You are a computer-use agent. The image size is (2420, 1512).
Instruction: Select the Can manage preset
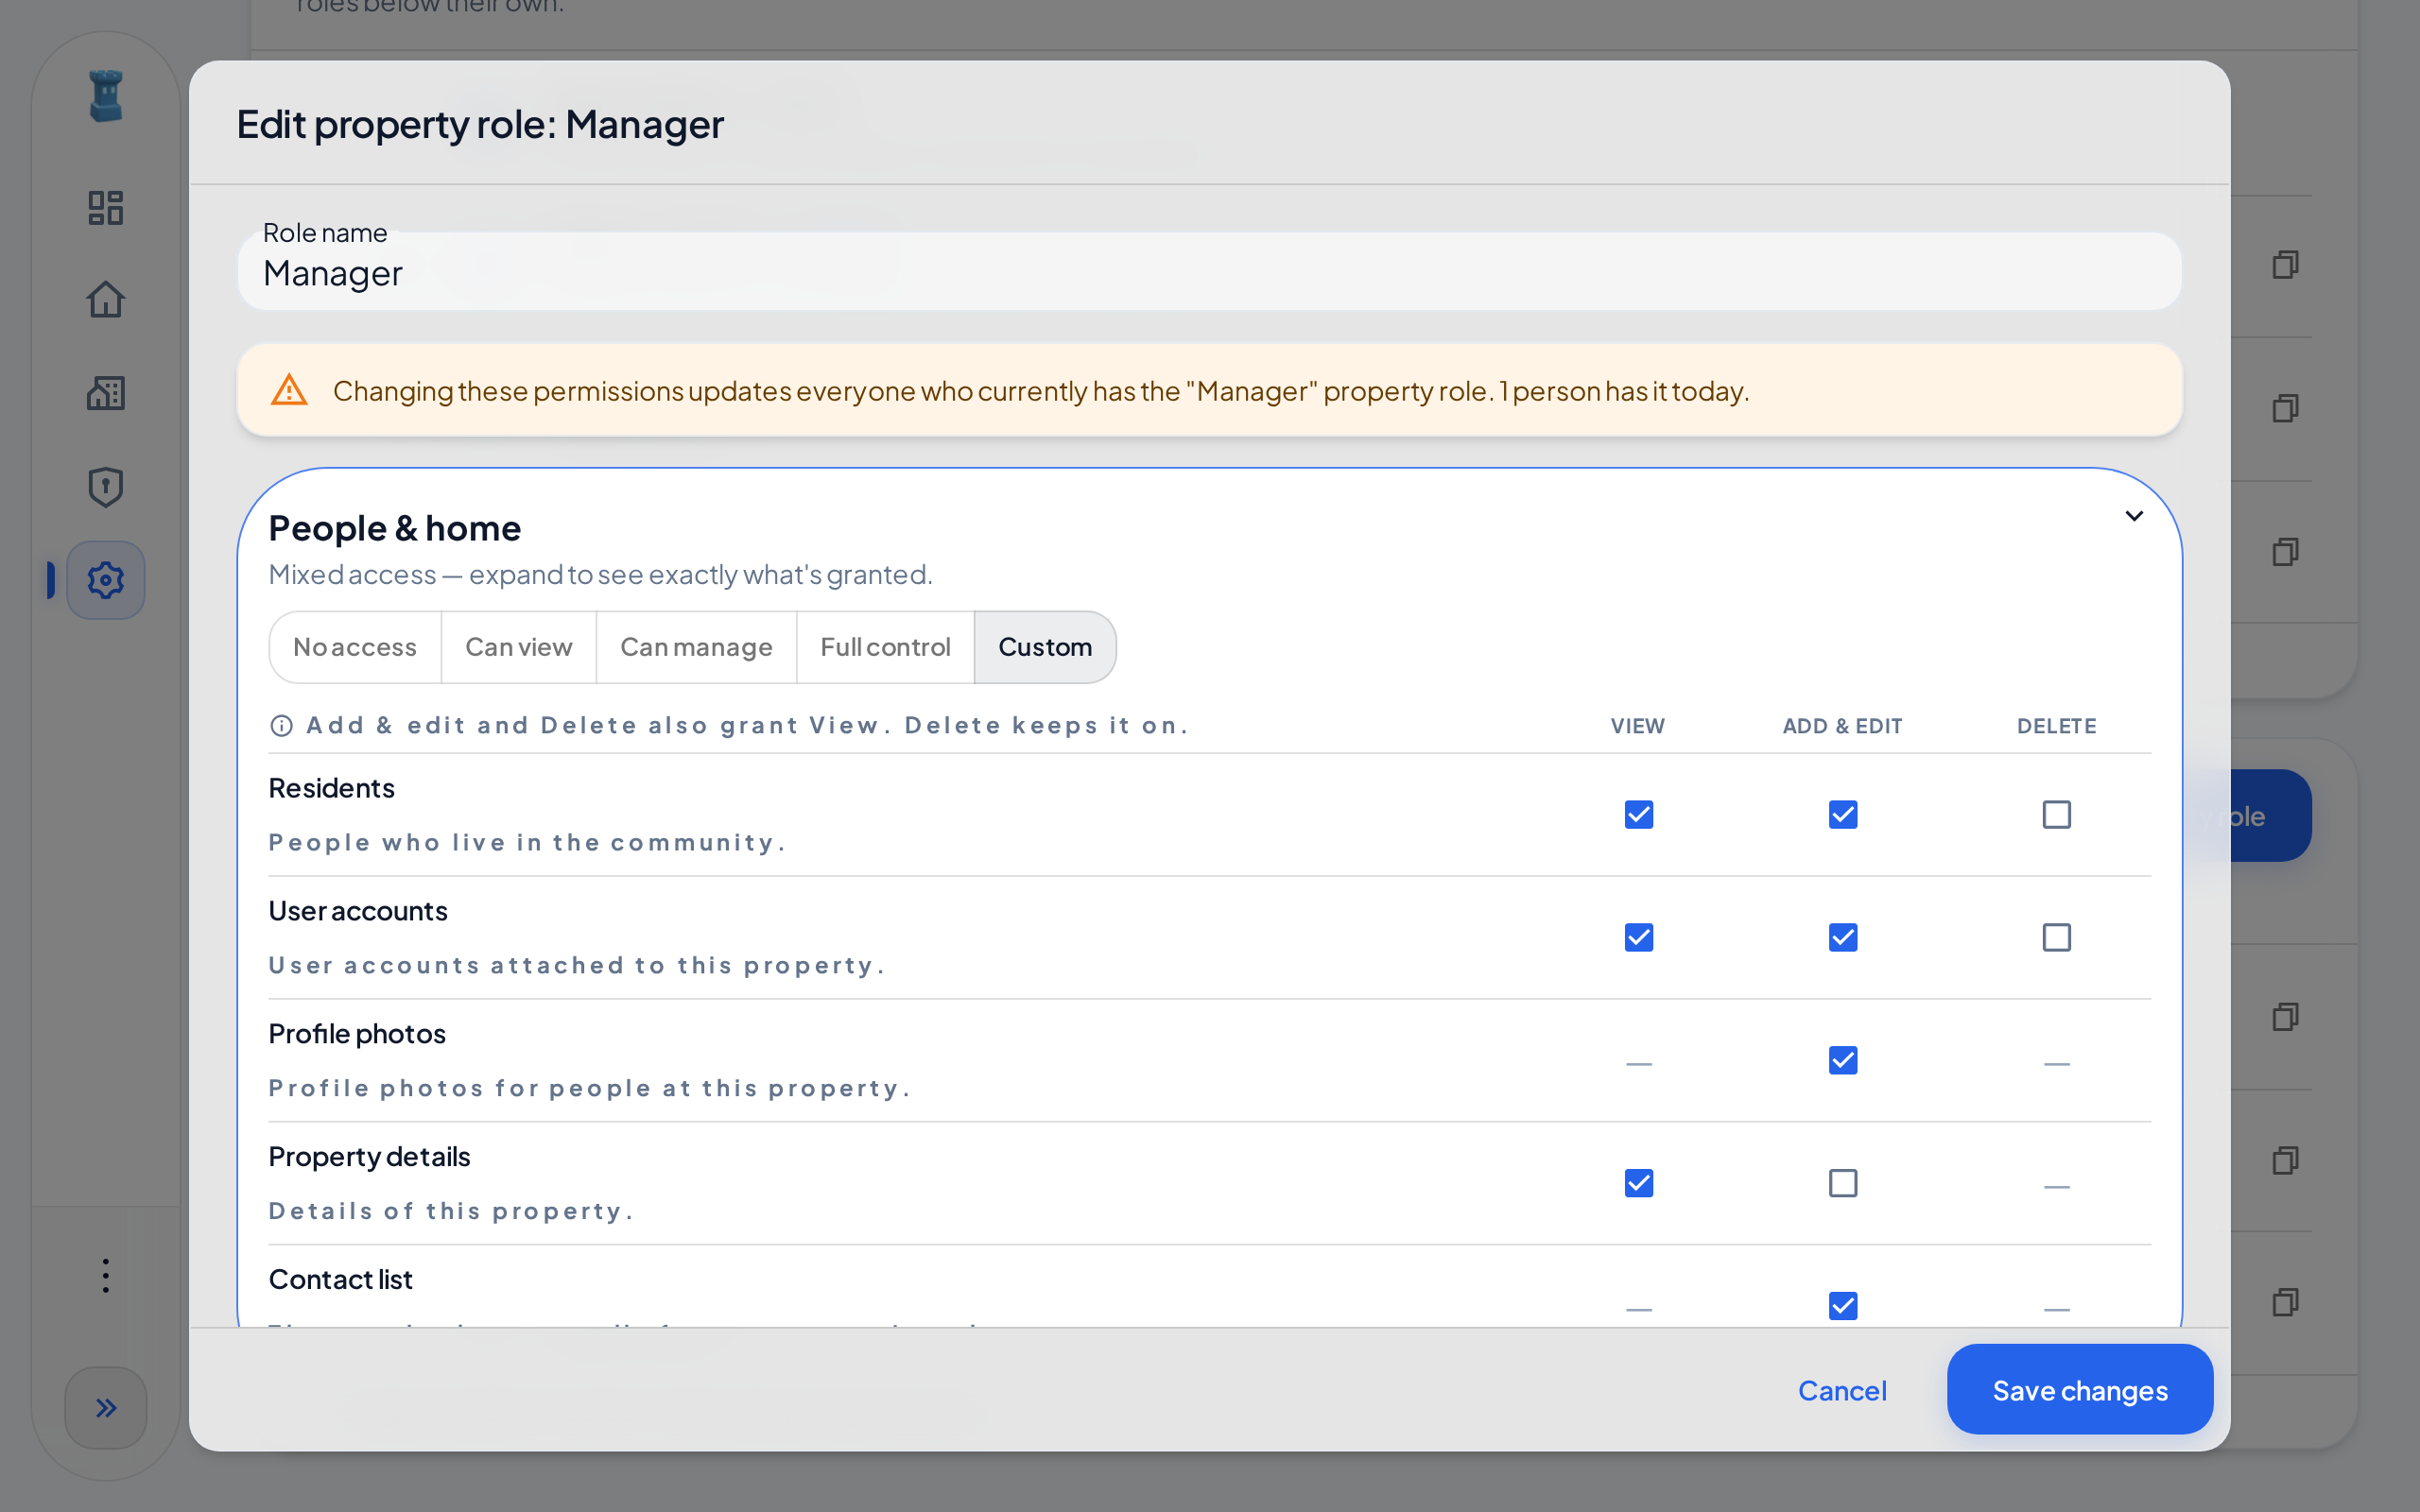tap(696, 647)
